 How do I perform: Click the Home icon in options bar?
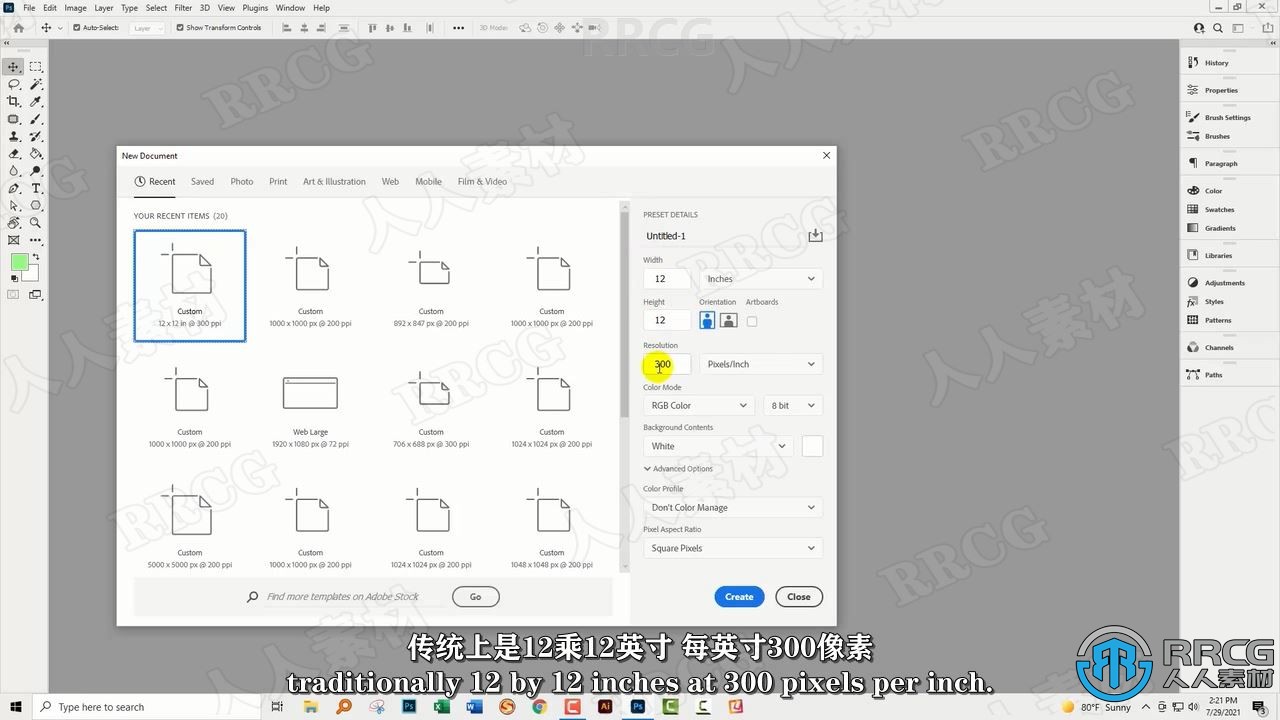coord(18,28)
